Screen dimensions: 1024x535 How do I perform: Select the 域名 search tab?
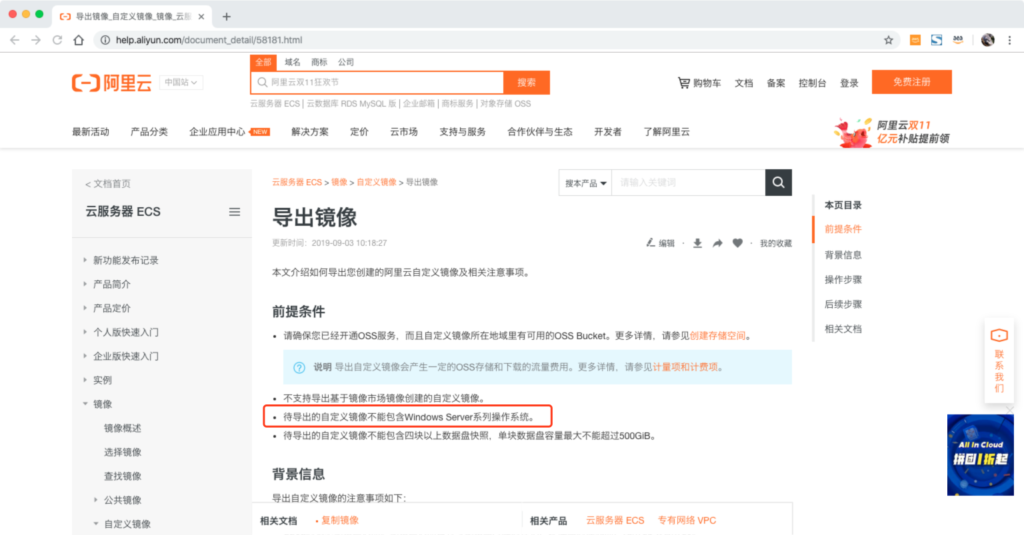coord(292,62)
